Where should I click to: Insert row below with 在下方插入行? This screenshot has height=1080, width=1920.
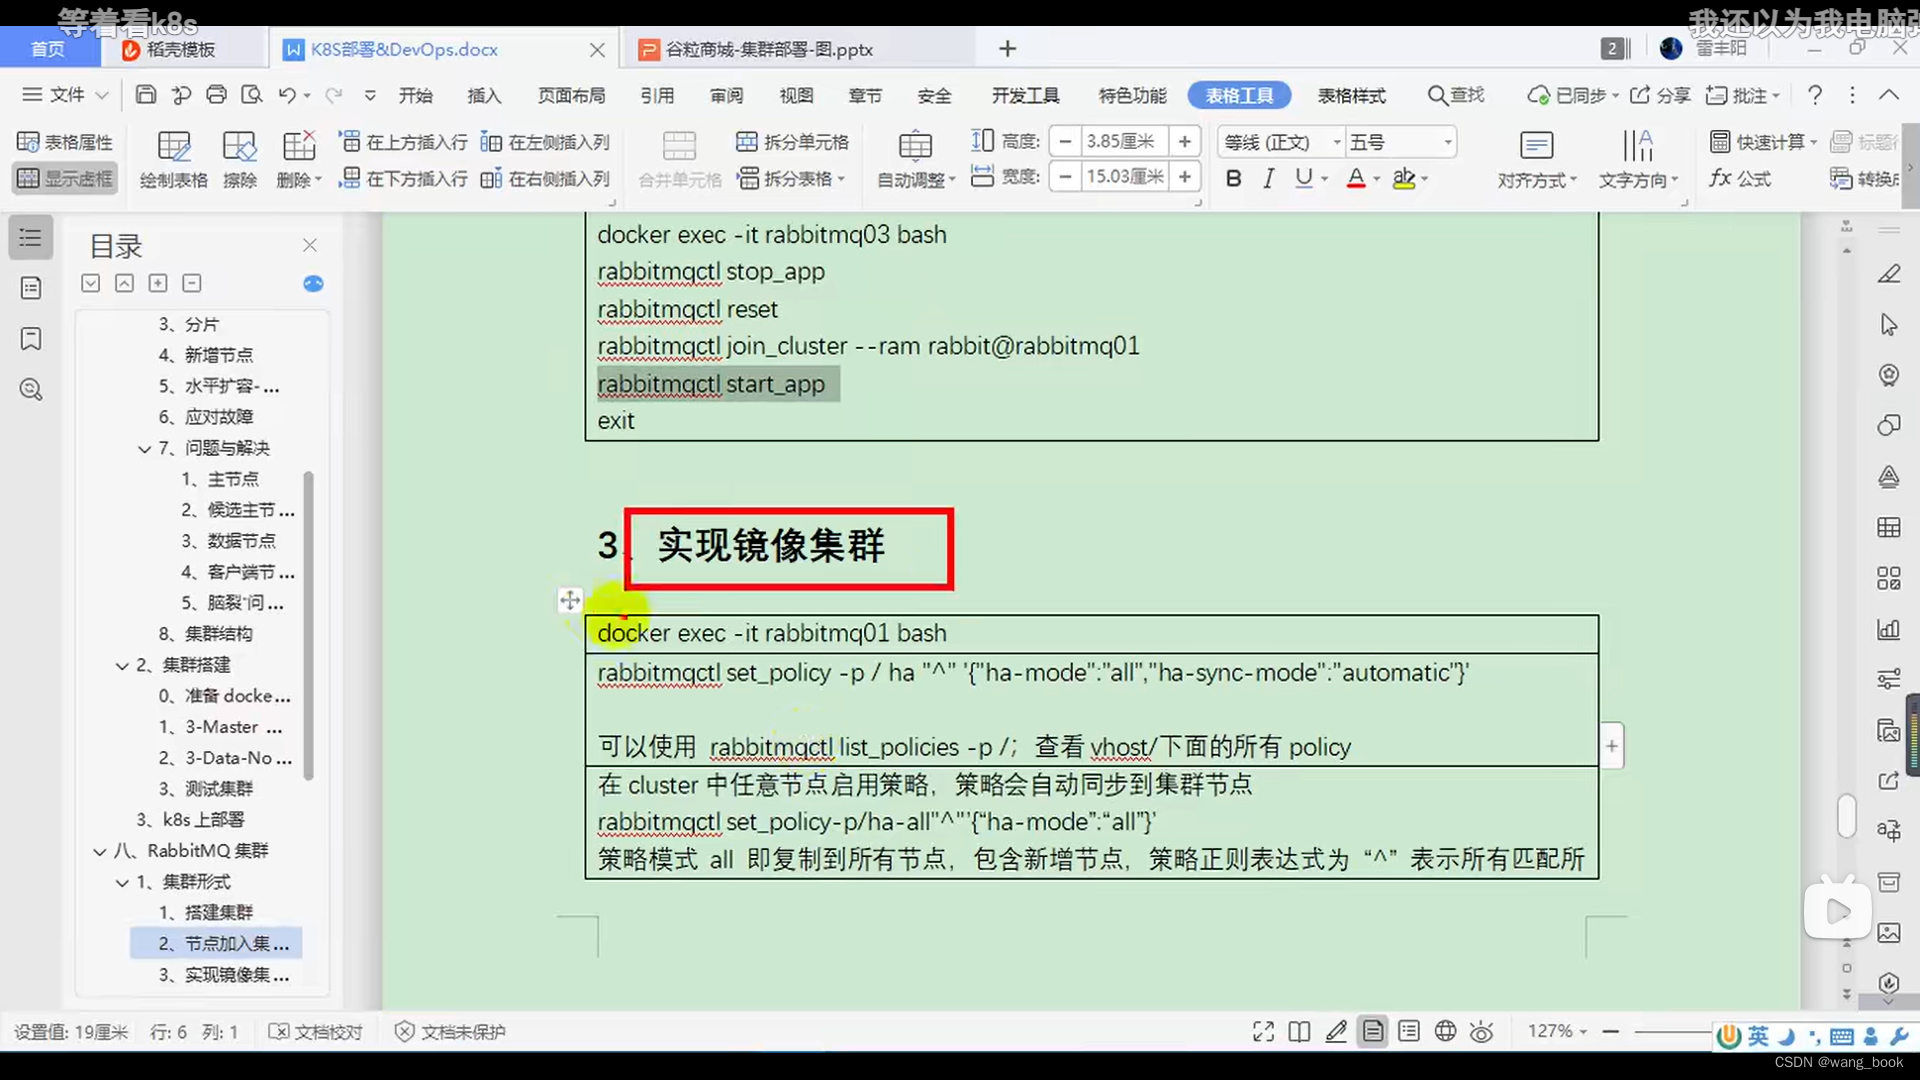point(403,178)
